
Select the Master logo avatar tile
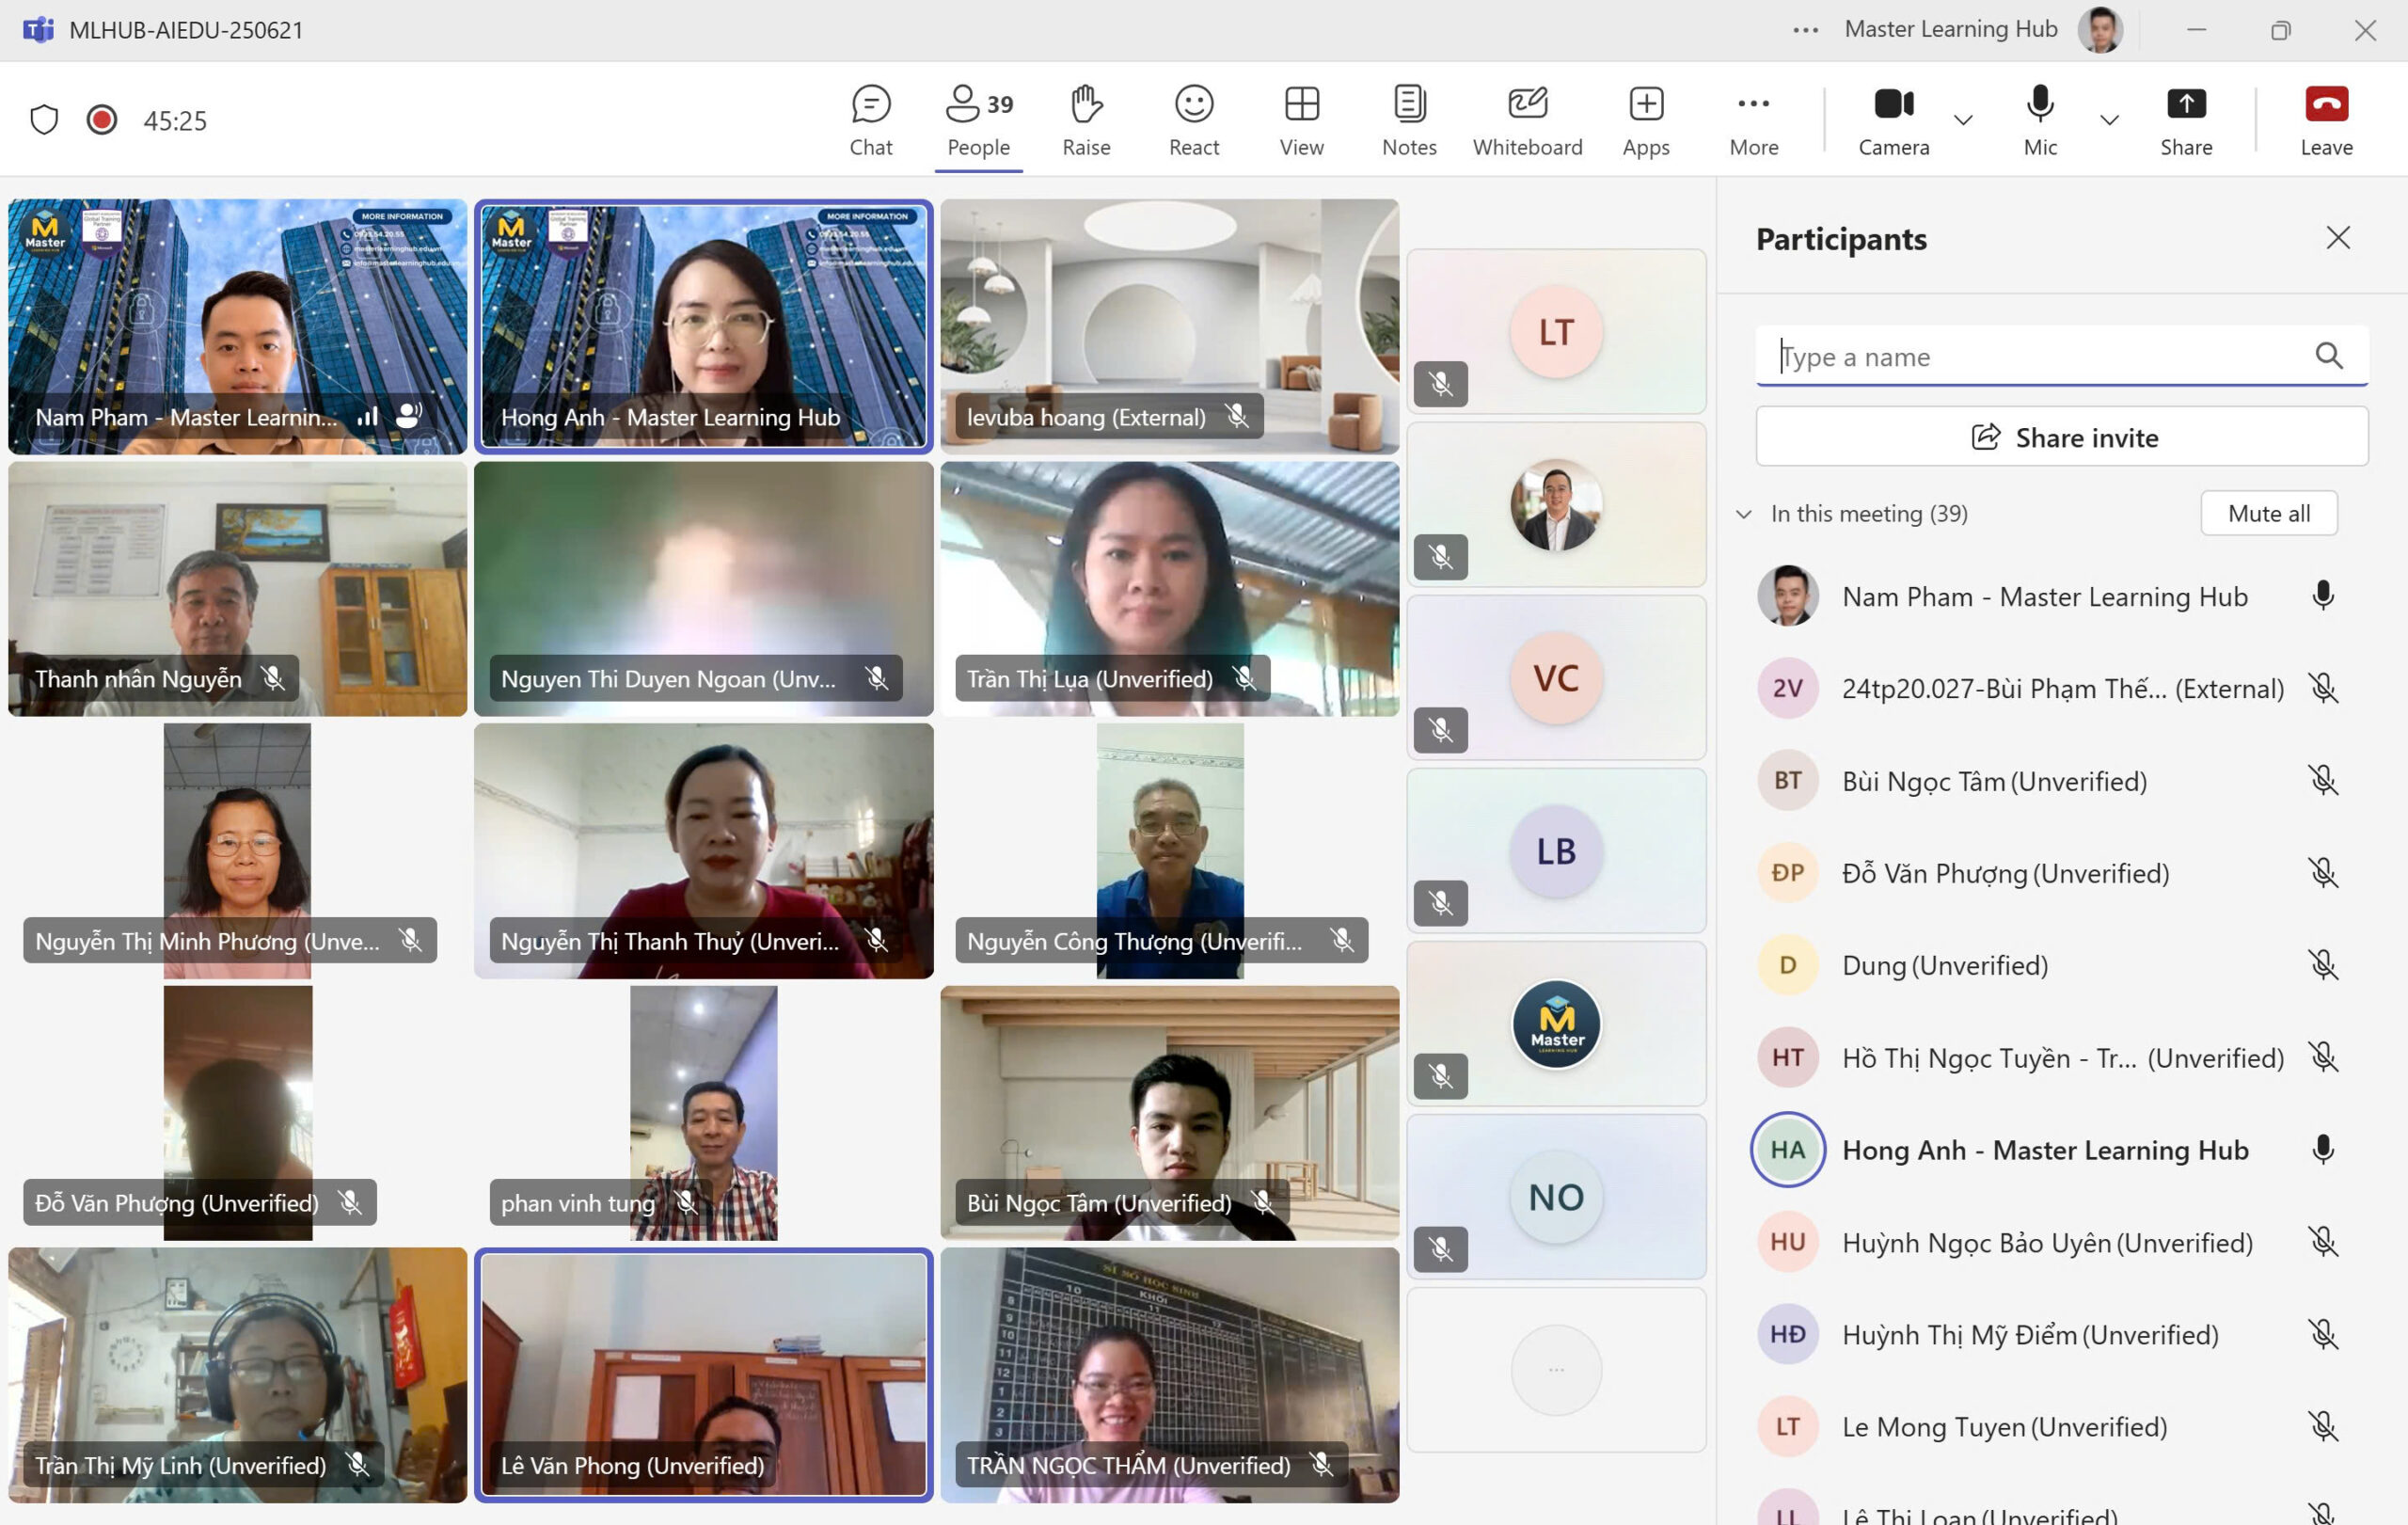pyautogui.click(x=1556, y=1024)
